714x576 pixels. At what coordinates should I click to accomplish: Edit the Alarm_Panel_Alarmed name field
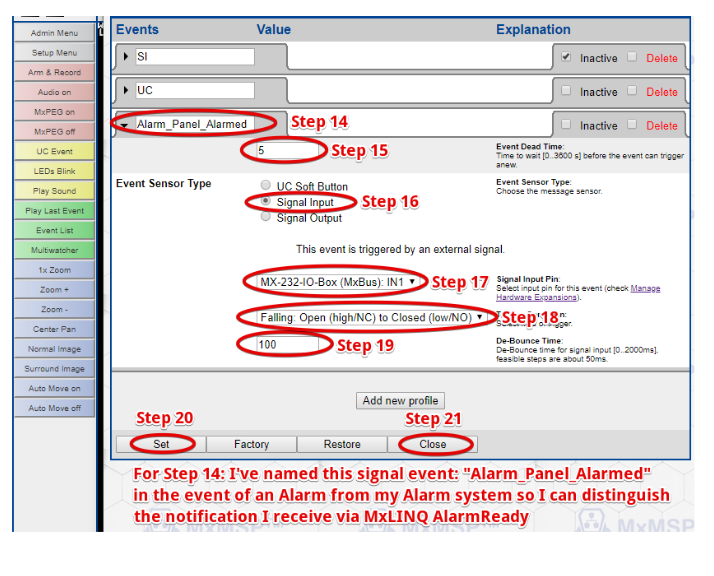coord(194,124)
